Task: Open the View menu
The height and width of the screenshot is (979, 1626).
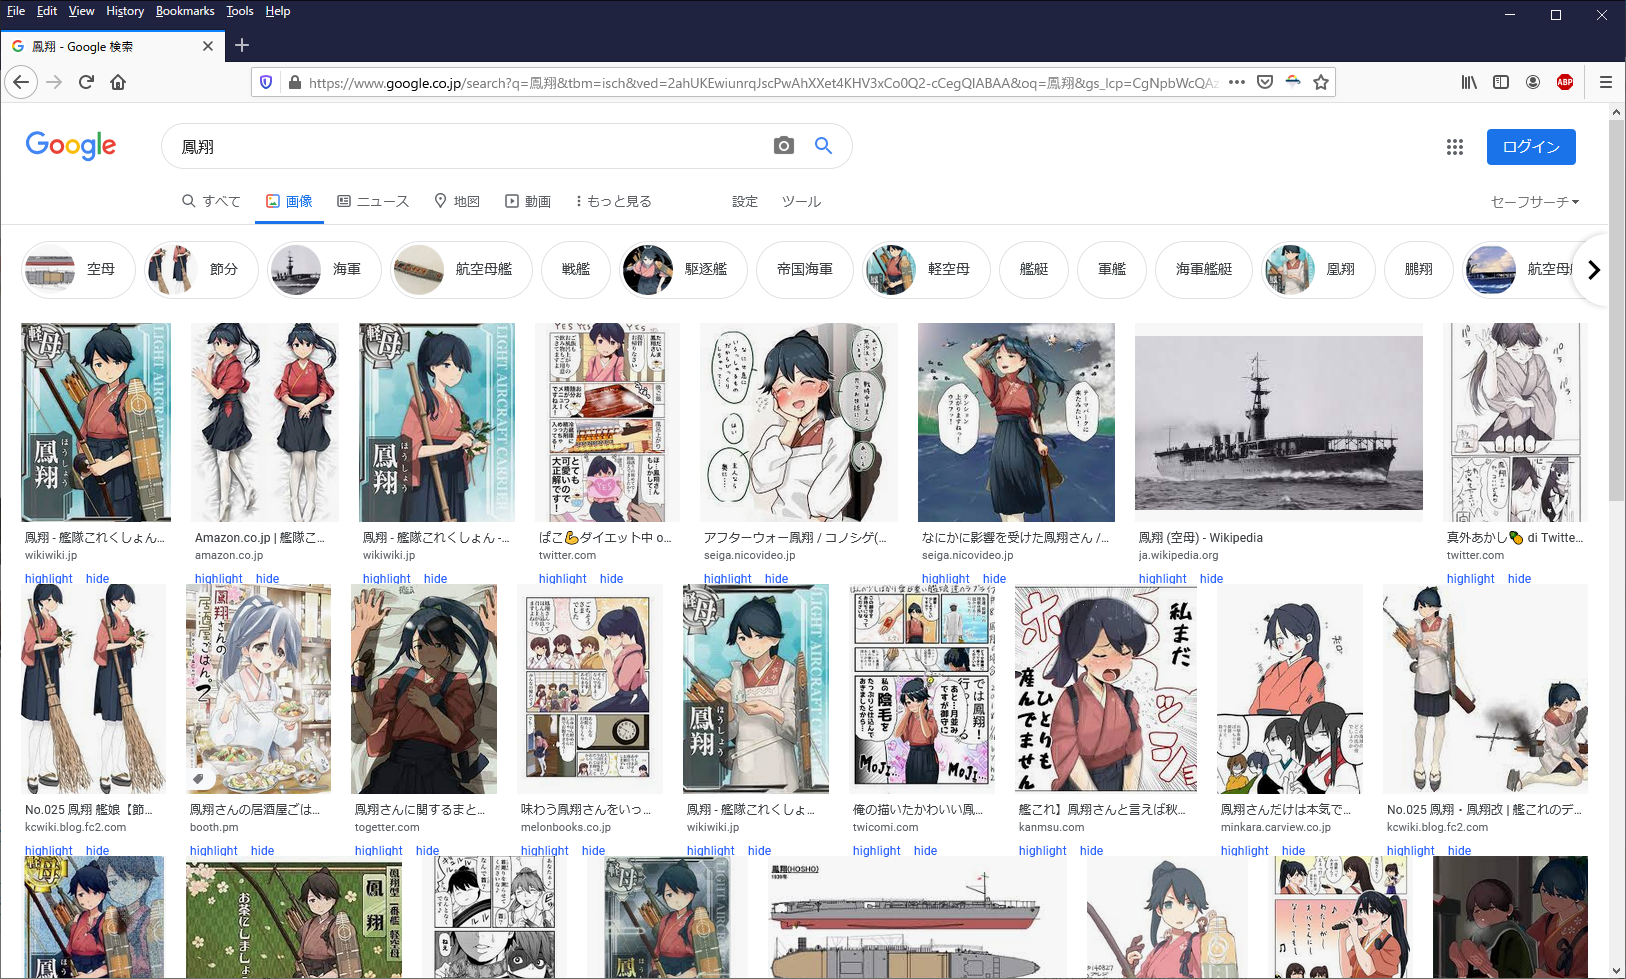Action: coord(81,11)
